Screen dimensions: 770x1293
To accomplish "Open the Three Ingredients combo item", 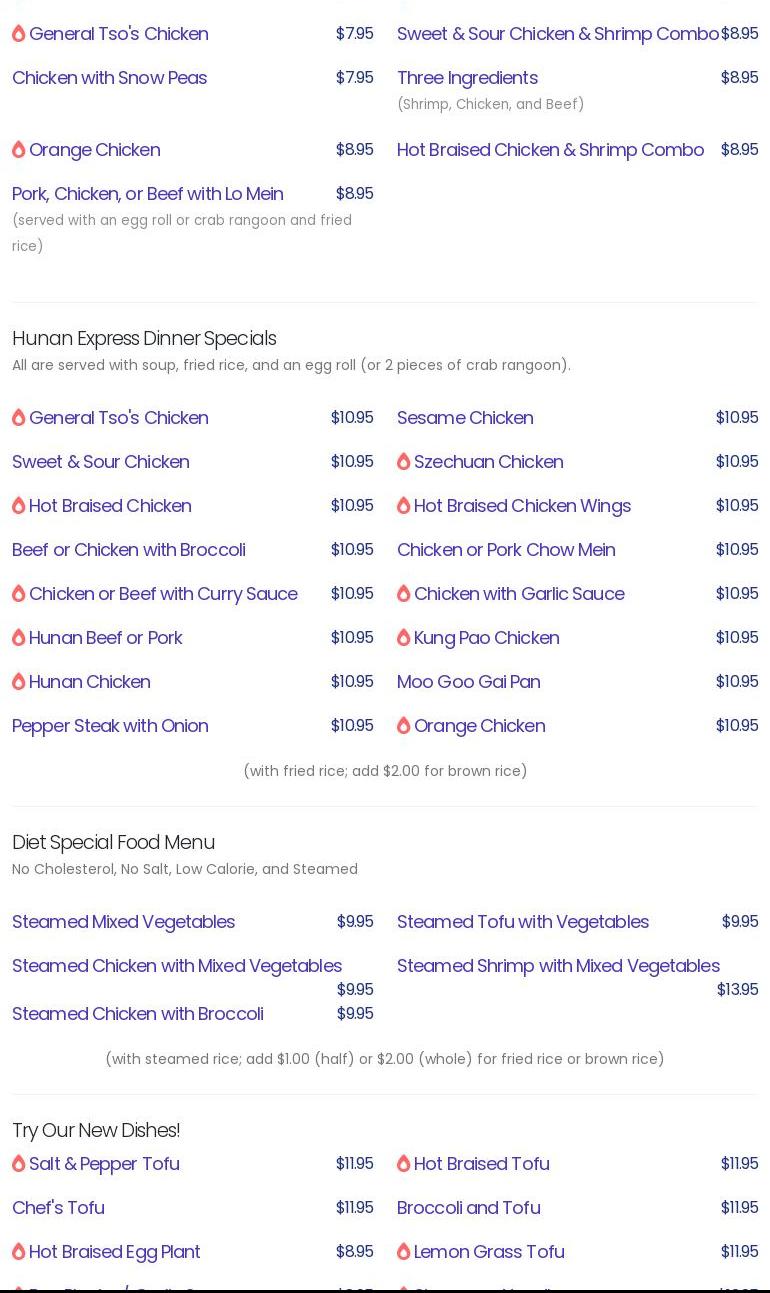I will click(467, 78).
